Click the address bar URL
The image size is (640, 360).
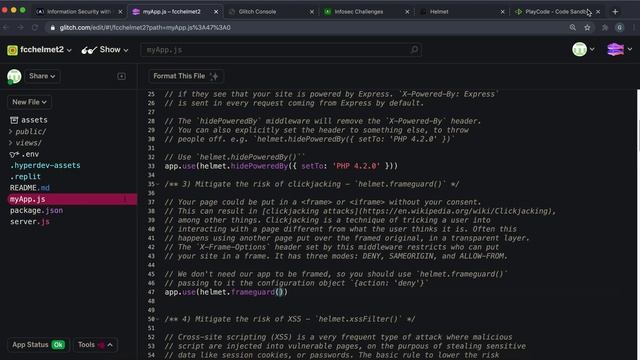click(x=145, y=27)
